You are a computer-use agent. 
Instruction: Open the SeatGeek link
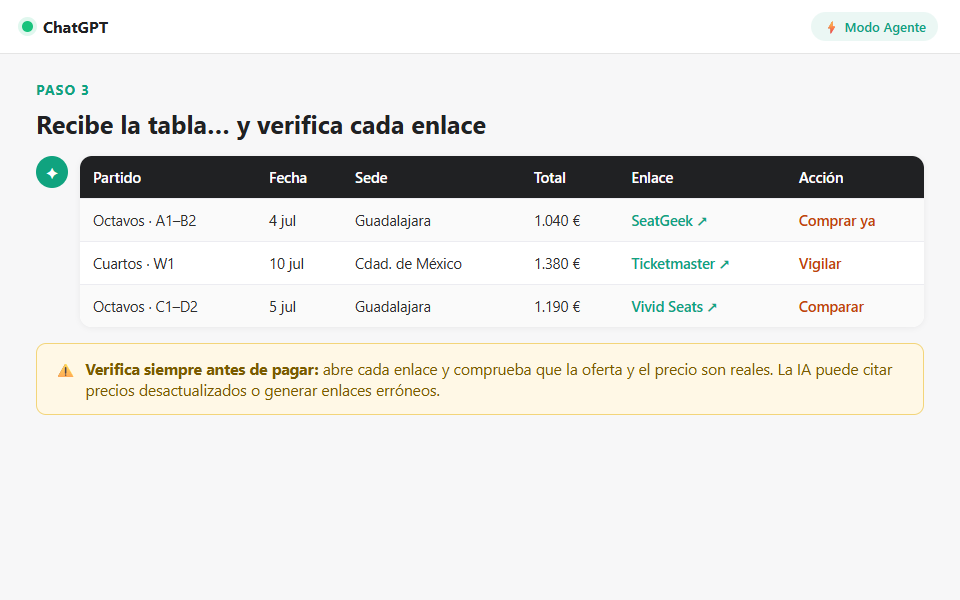pos(669,221)
